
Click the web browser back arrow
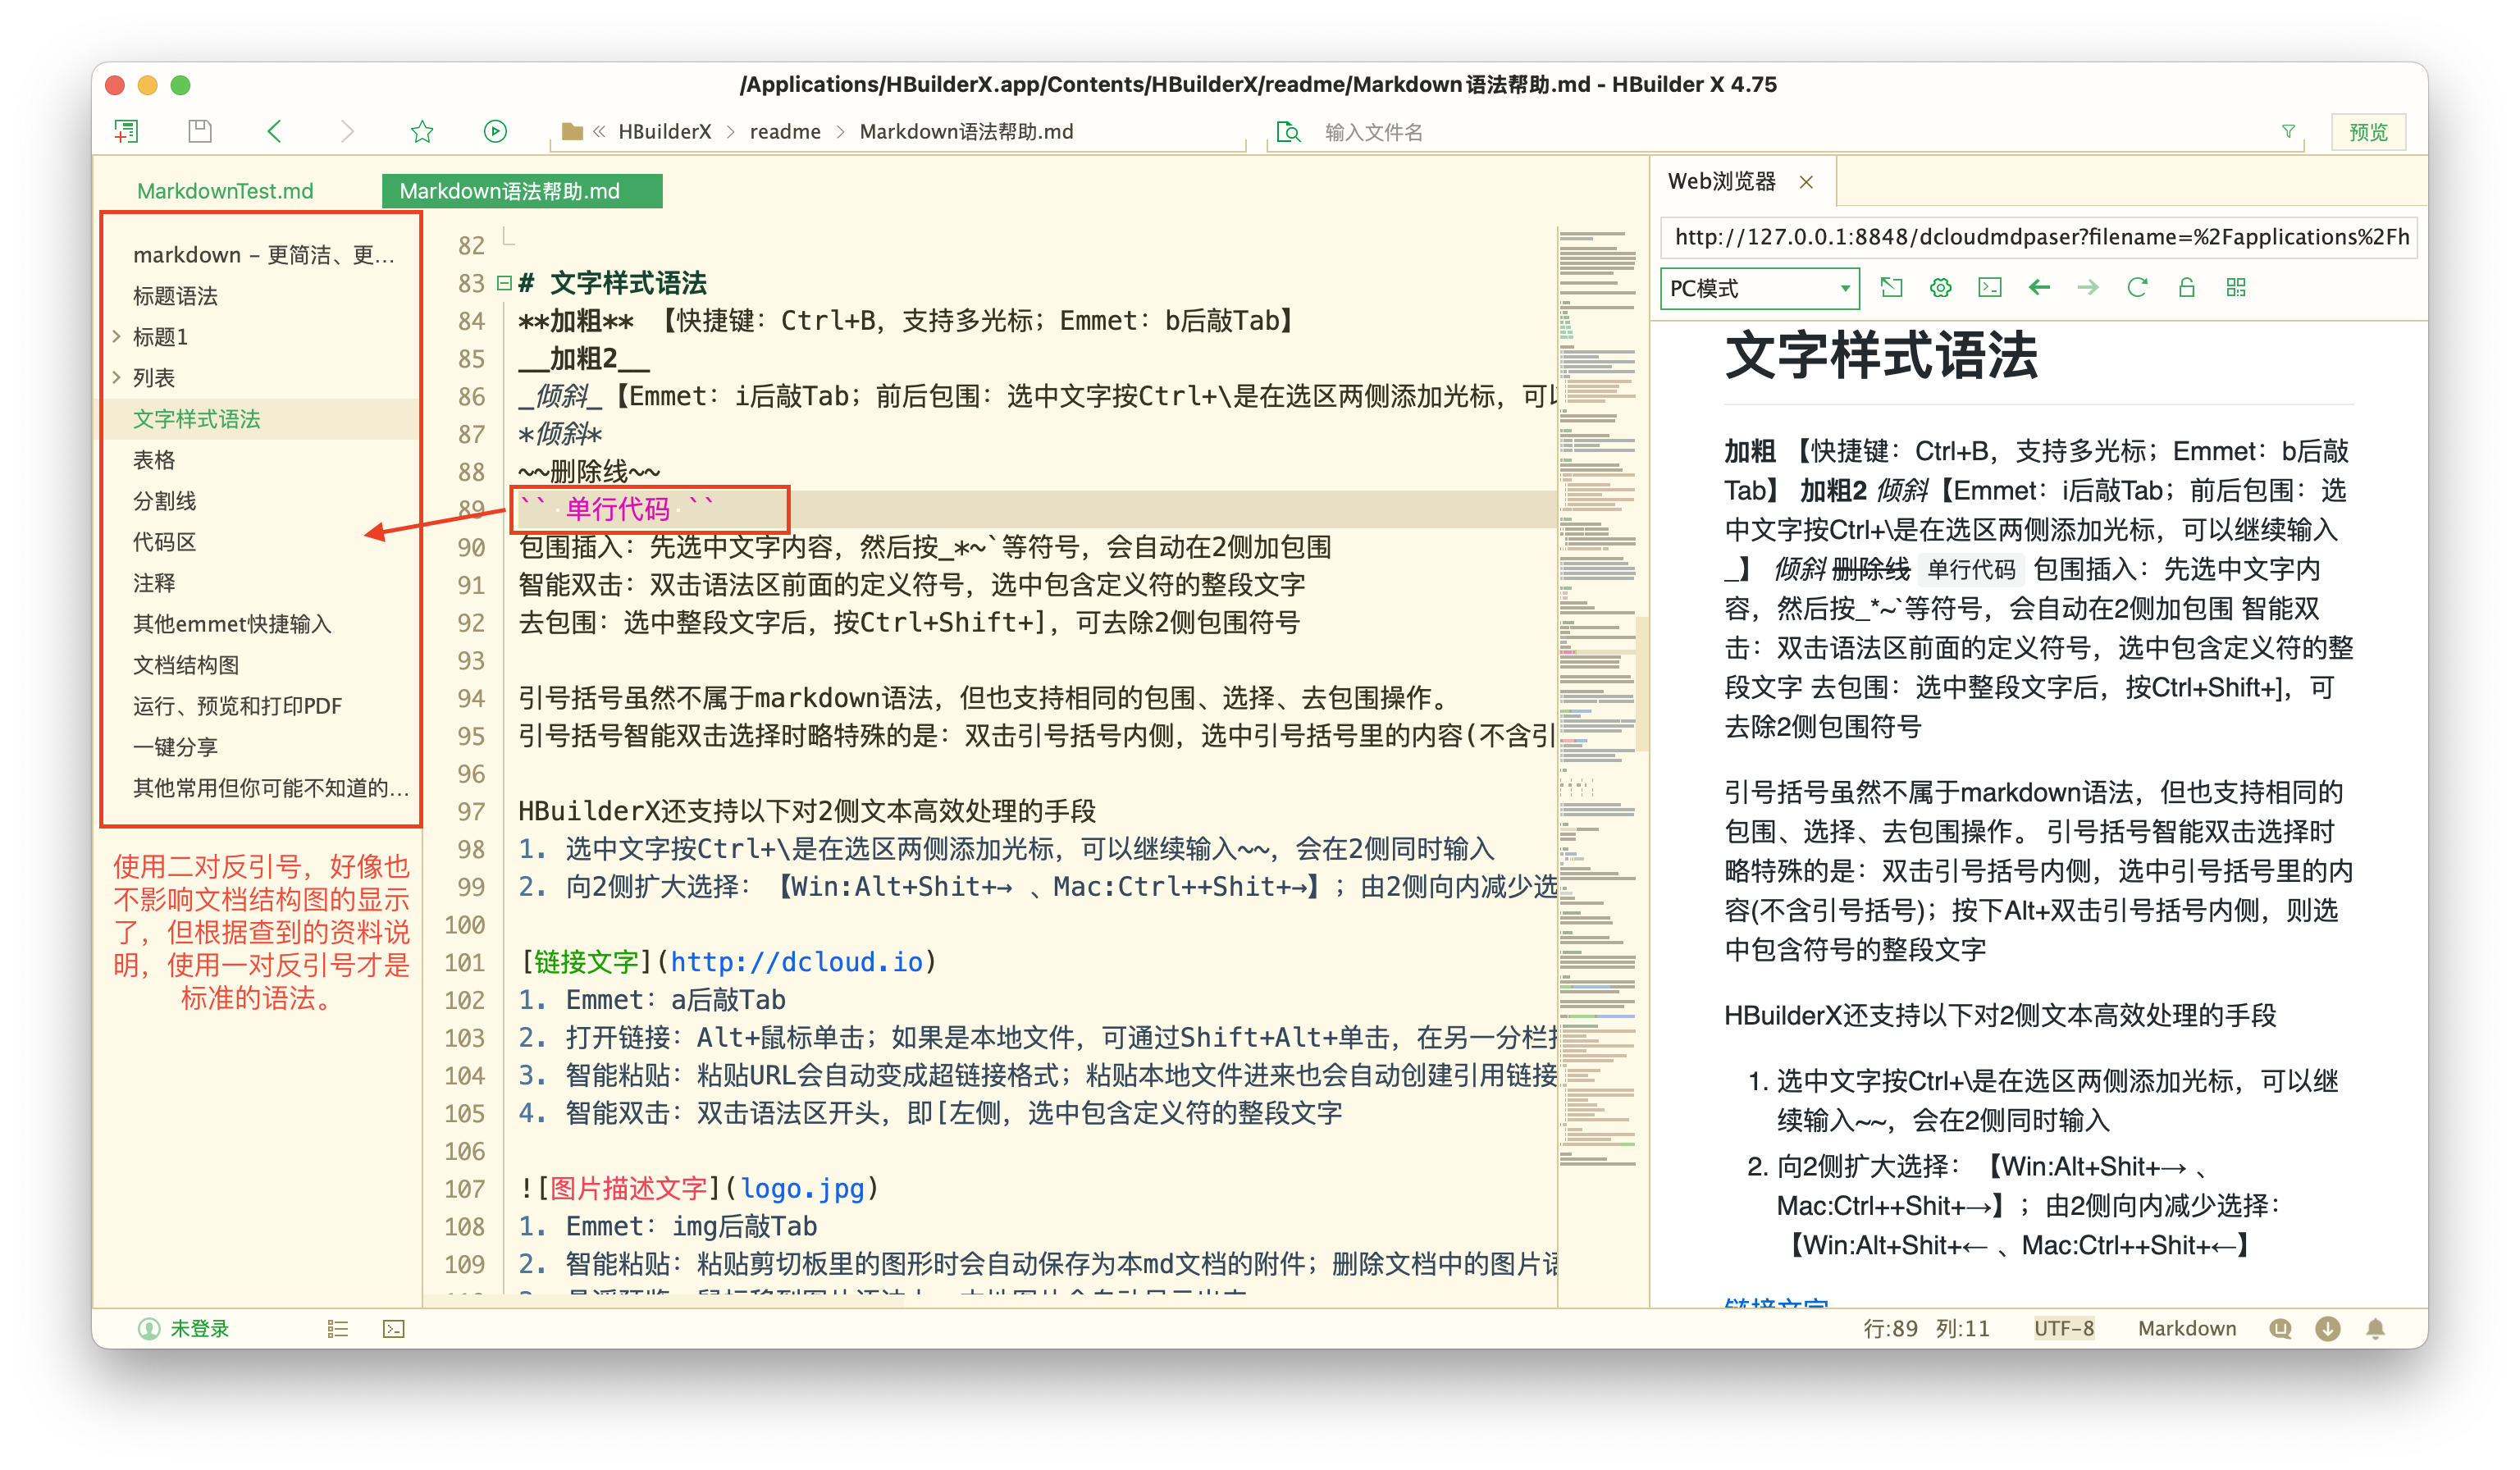point(2039,288)
